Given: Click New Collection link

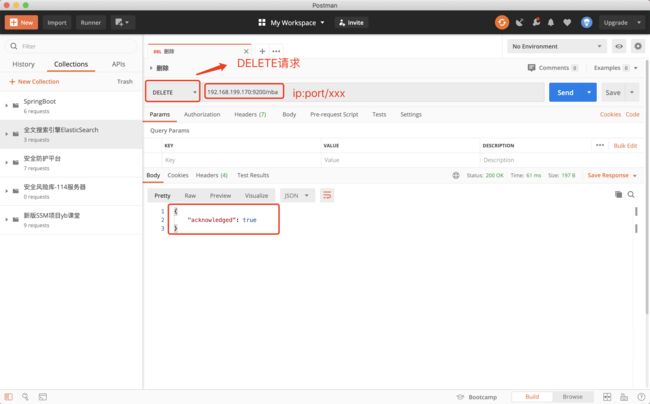Looking at the screenshot, I should 34,82.
